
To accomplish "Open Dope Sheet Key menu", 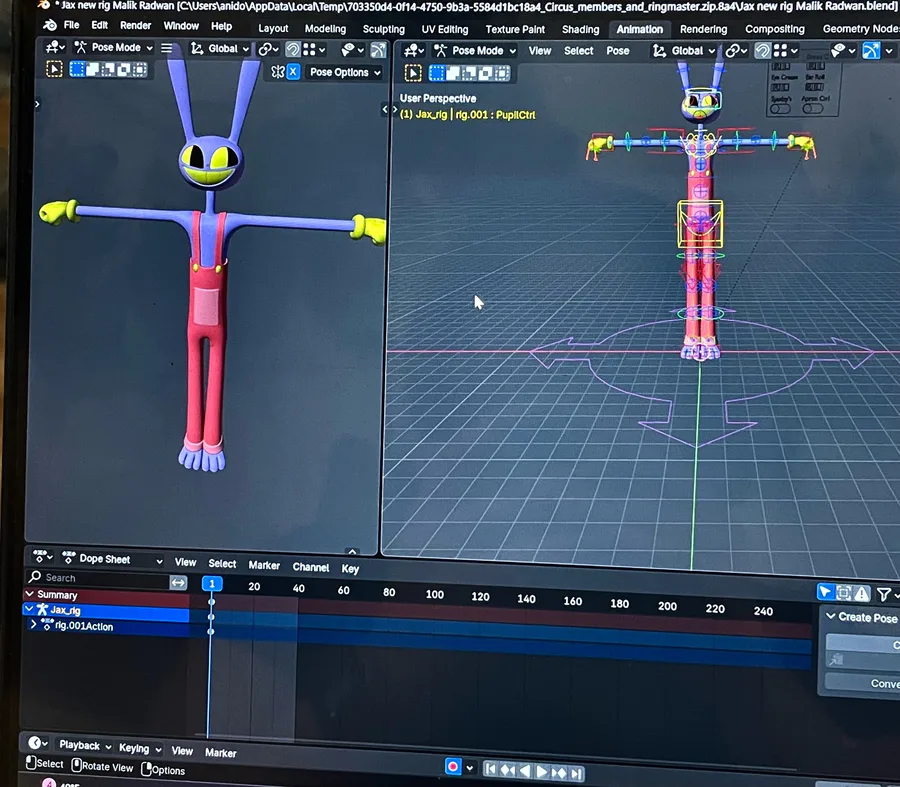I will [x=350, y=568].
